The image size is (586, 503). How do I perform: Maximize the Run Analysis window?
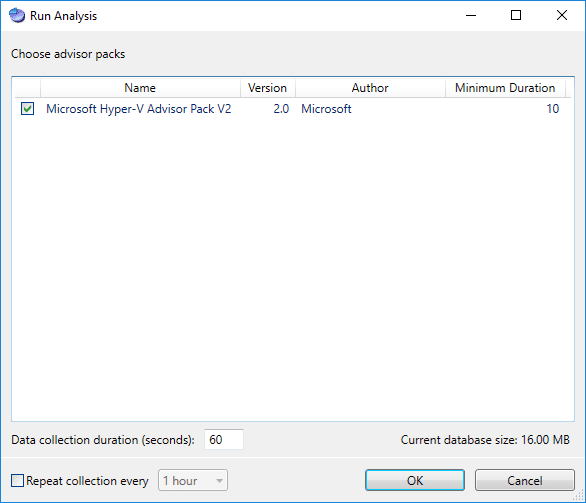click(516, 16)
